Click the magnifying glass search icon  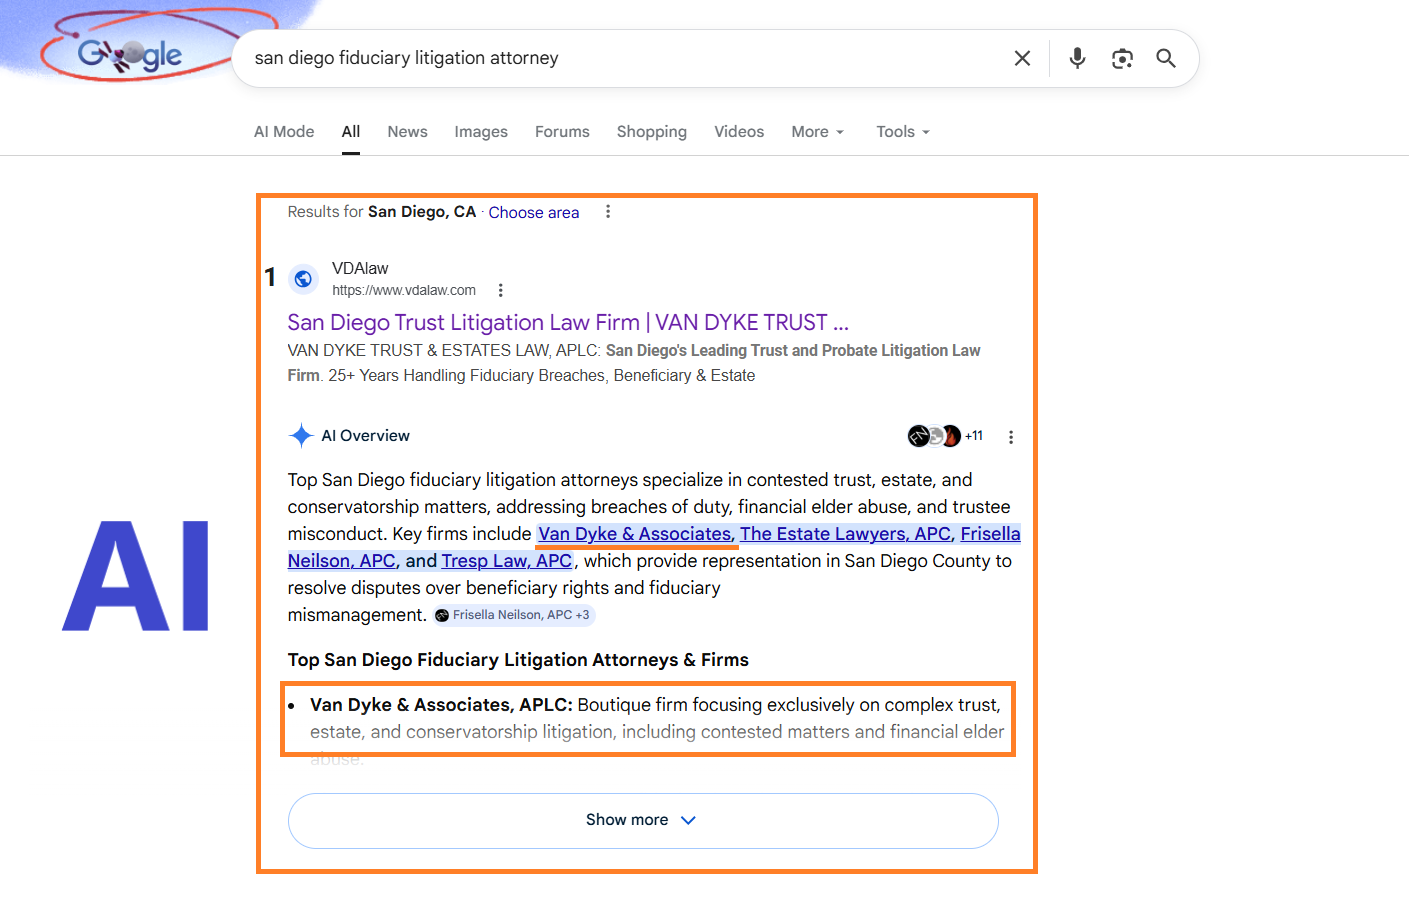pyautogui.click(x=1166, y=58)
